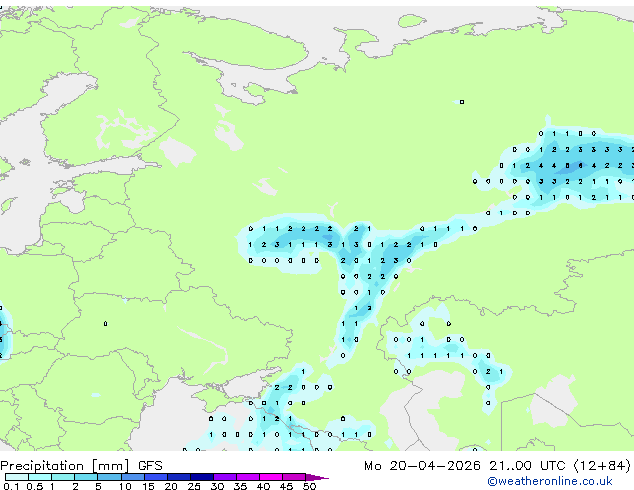The height and width of the screenshot is (490, 634).
Task: Open the weatheronline.co.uk link
Action: pos(550,481)
